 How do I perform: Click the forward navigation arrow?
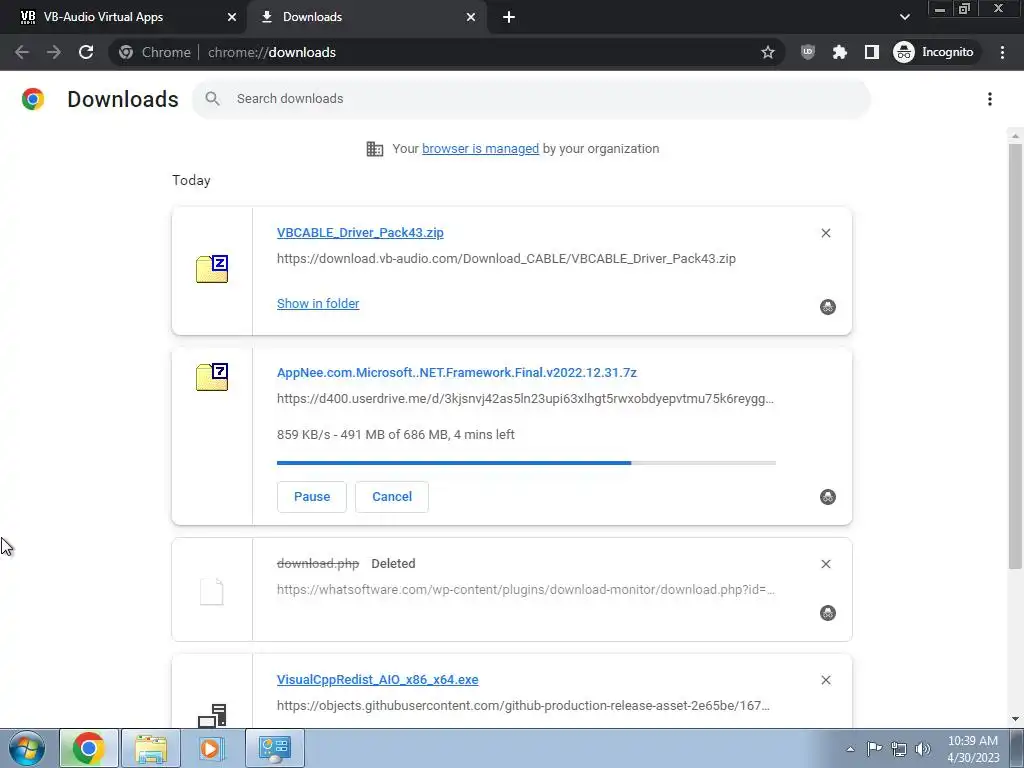coord(54,52)
